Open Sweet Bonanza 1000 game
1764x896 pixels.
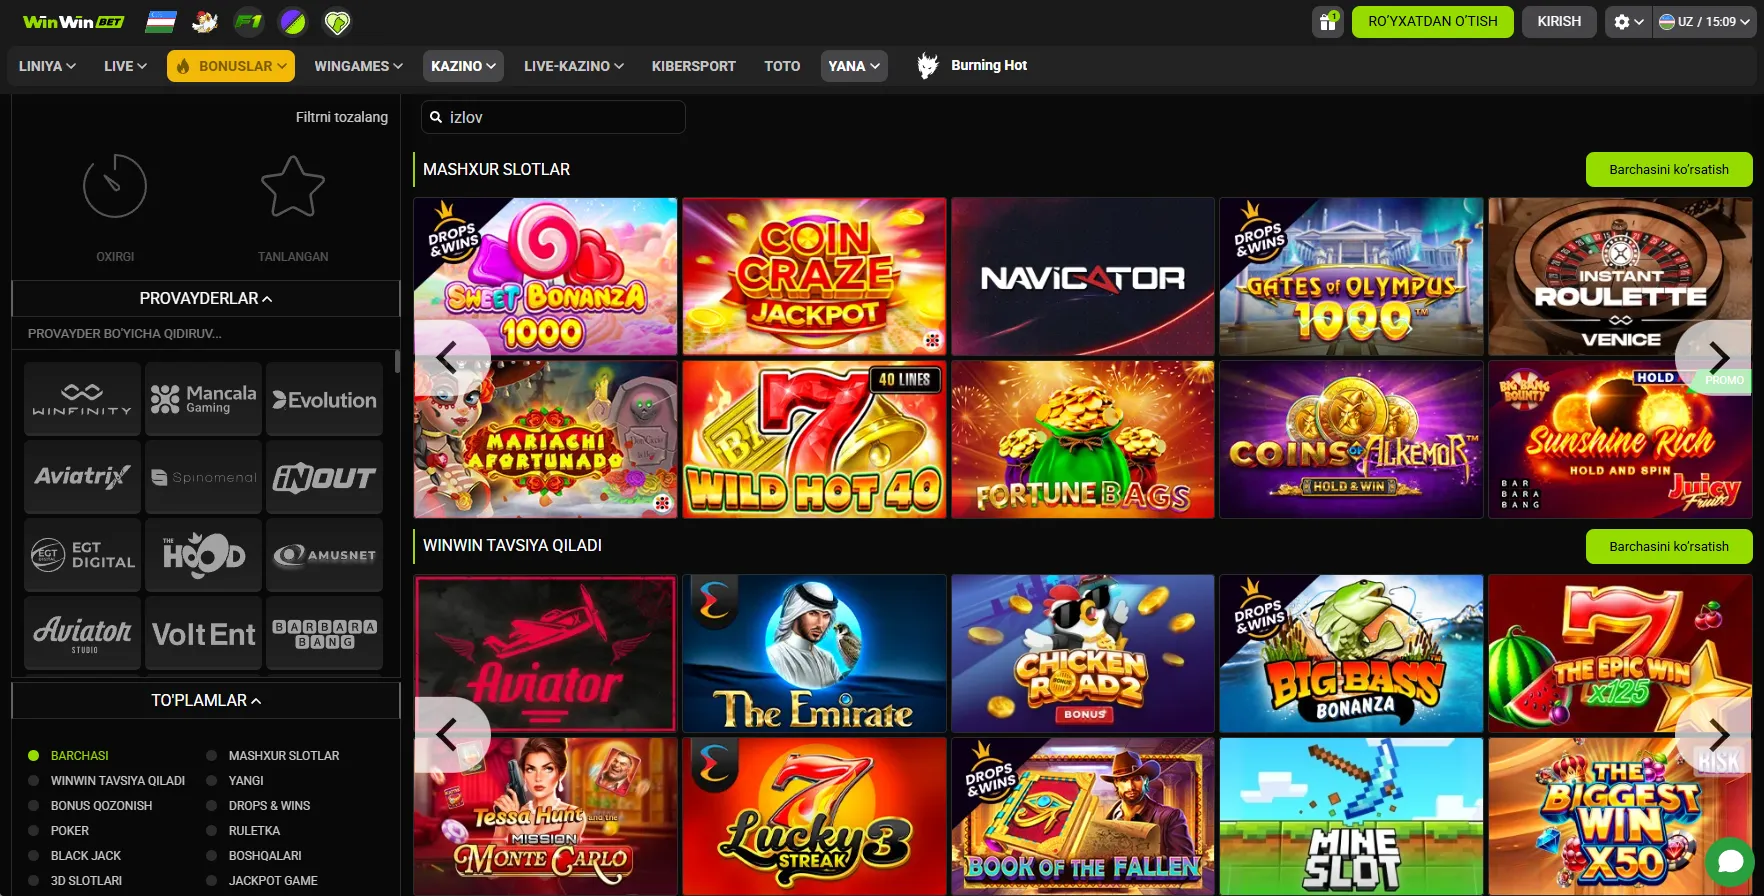tap(545, 276)
